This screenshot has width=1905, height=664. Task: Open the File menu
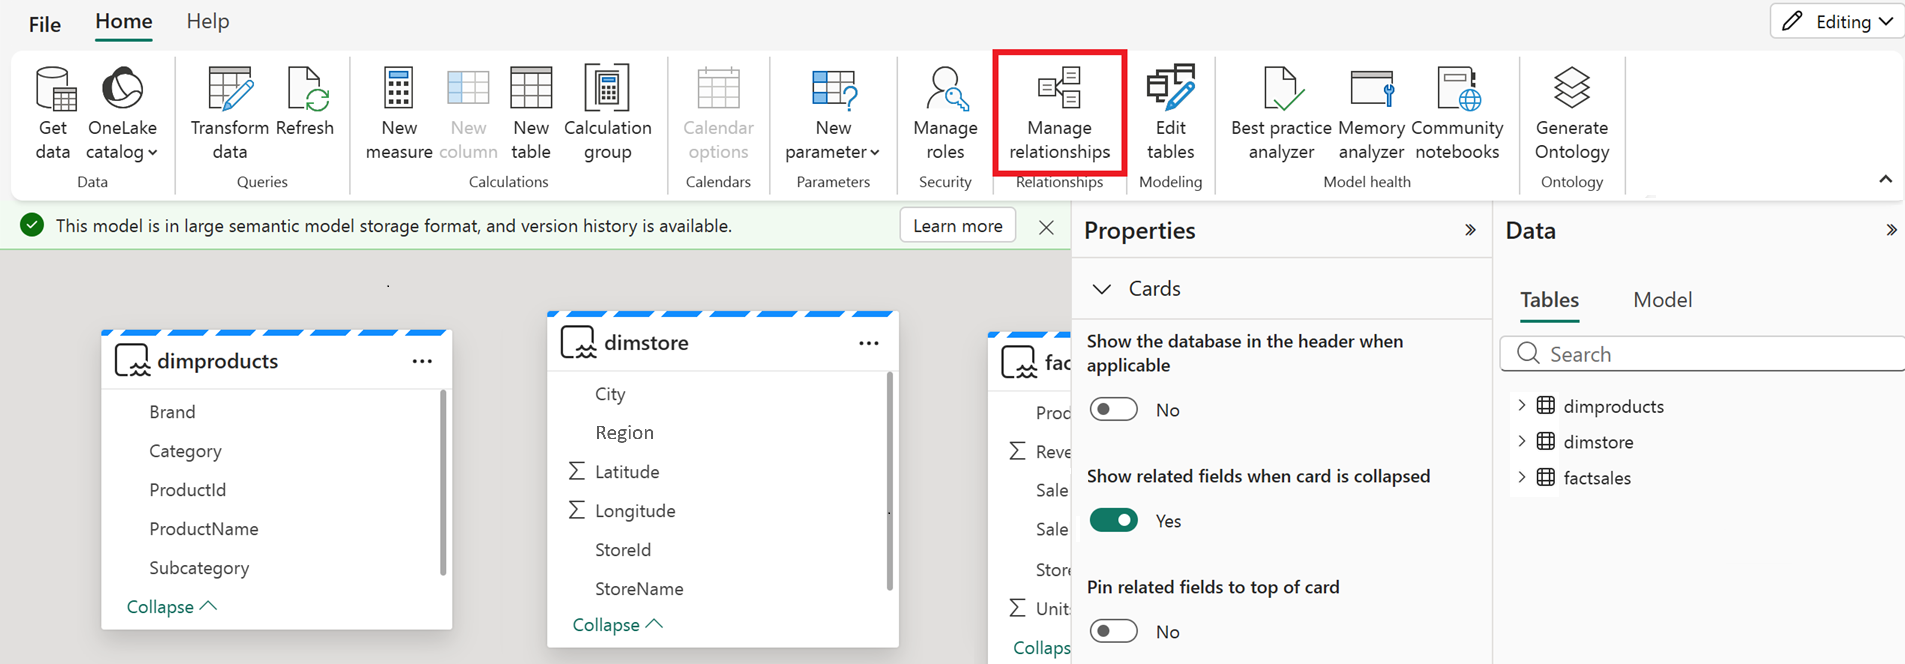click(x=45, y=24)
